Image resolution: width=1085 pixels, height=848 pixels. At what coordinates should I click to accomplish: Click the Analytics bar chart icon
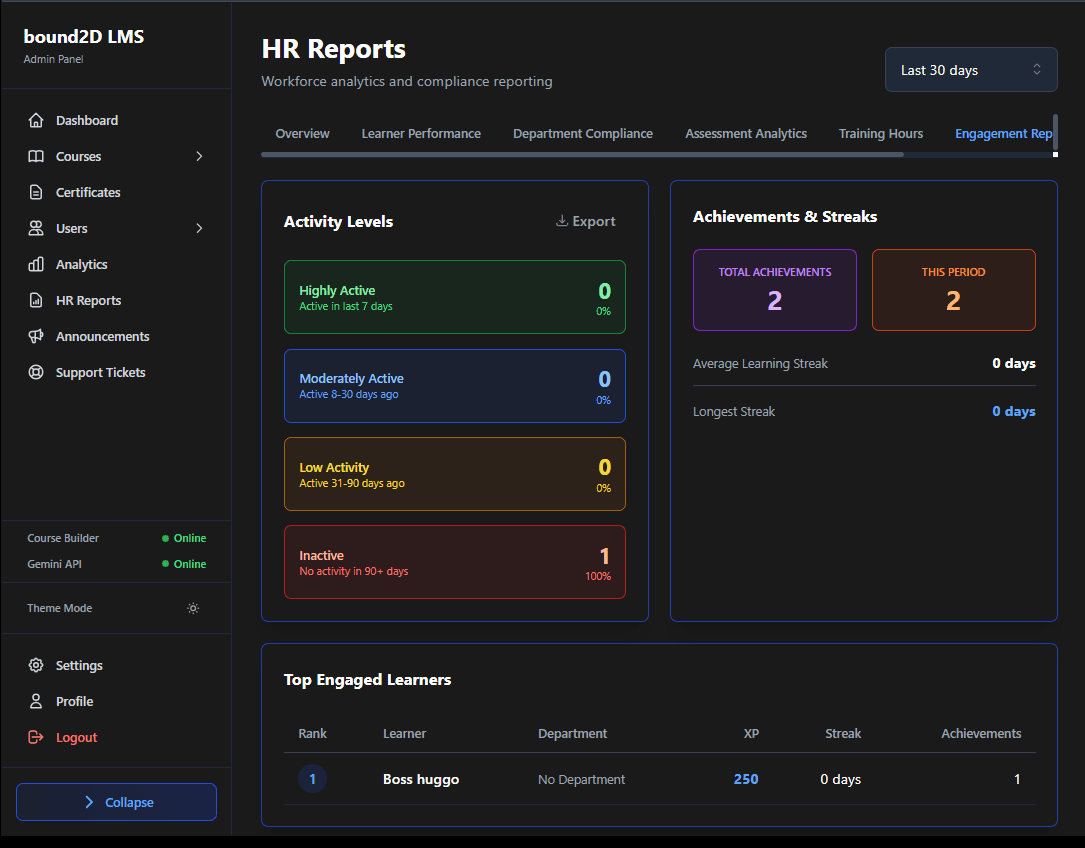pyautogui.click(x=36, y=265)
